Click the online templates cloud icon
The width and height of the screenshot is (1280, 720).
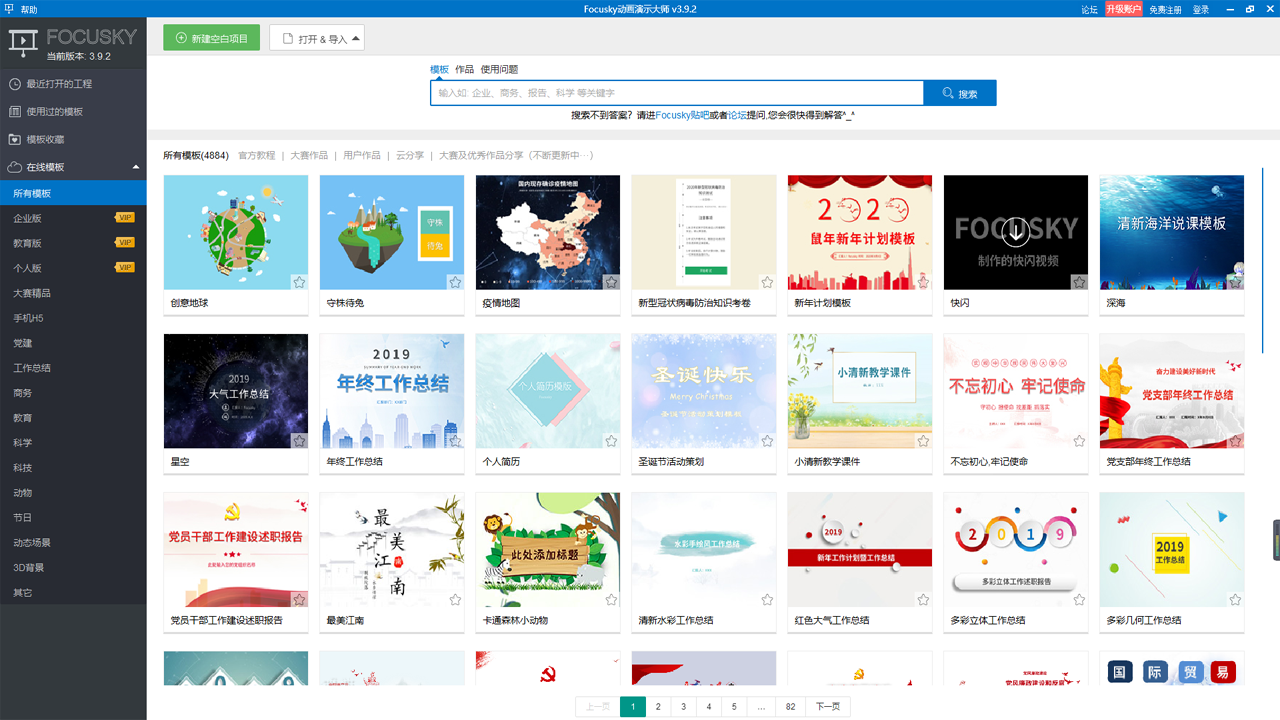click(x=14, y=167)
